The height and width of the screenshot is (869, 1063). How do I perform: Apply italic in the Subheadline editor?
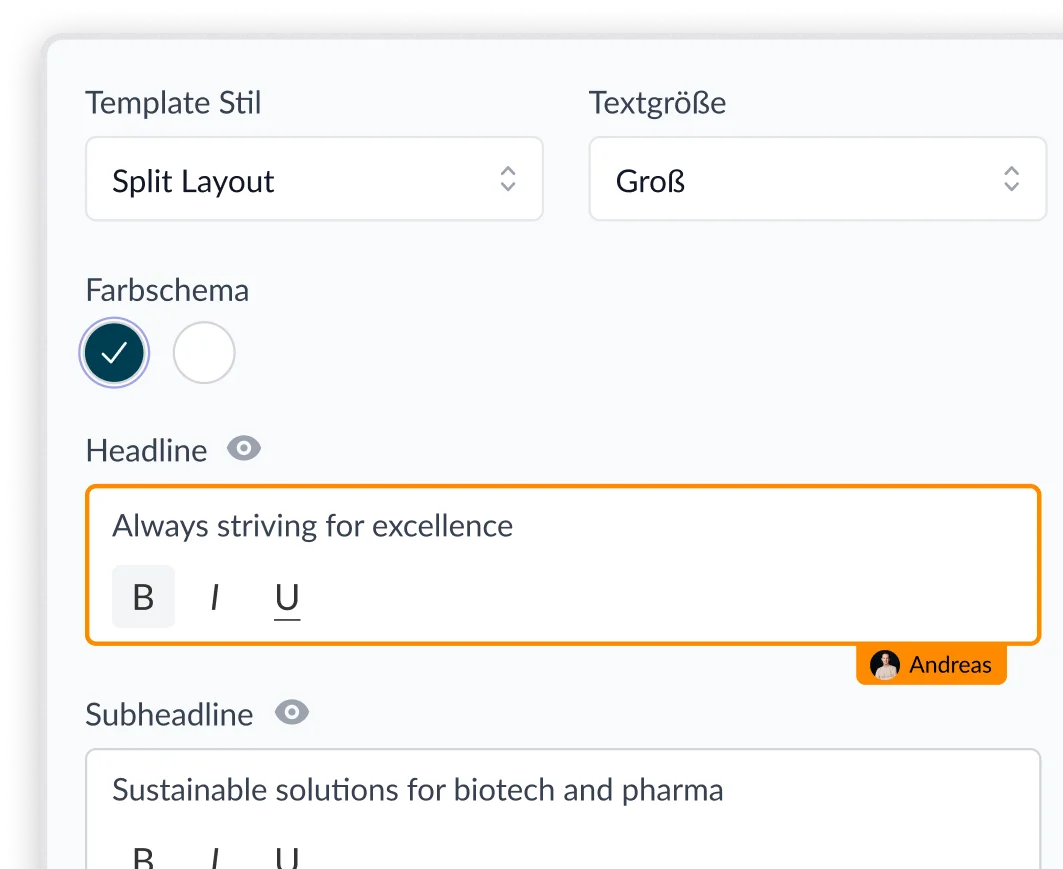214,858
